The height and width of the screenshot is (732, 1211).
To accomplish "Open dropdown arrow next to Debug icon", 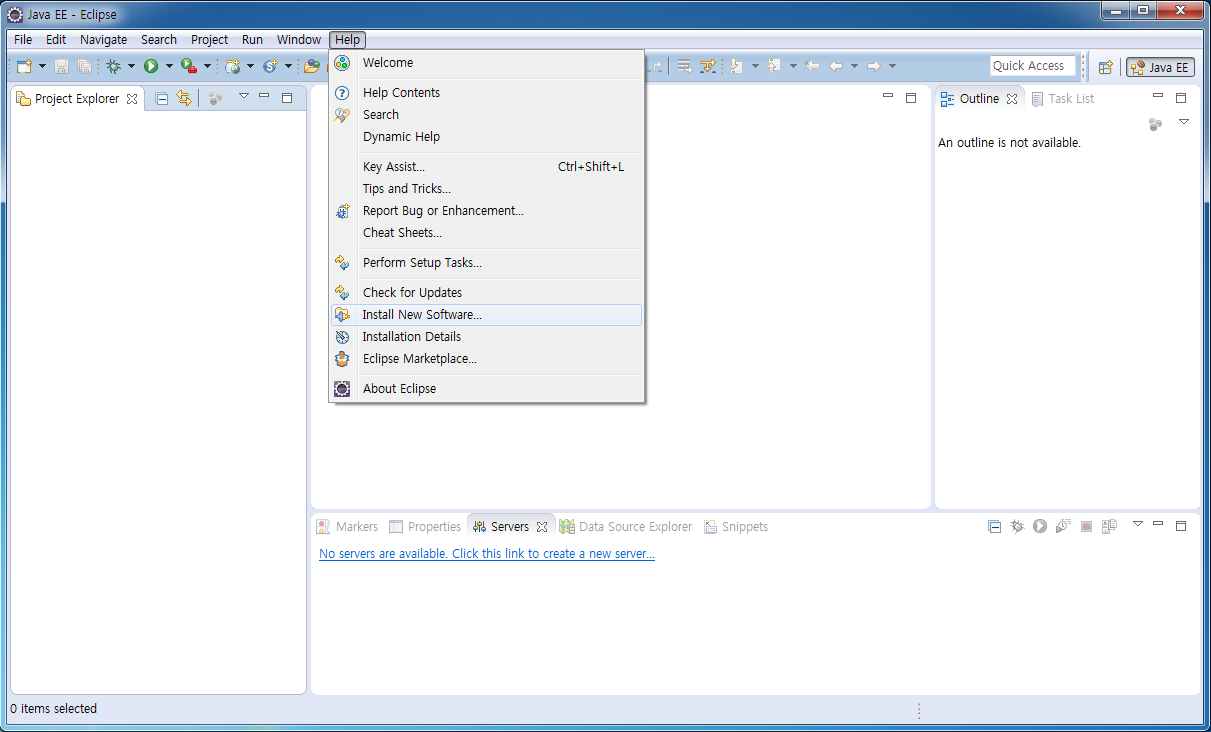I will click(131, 67).
